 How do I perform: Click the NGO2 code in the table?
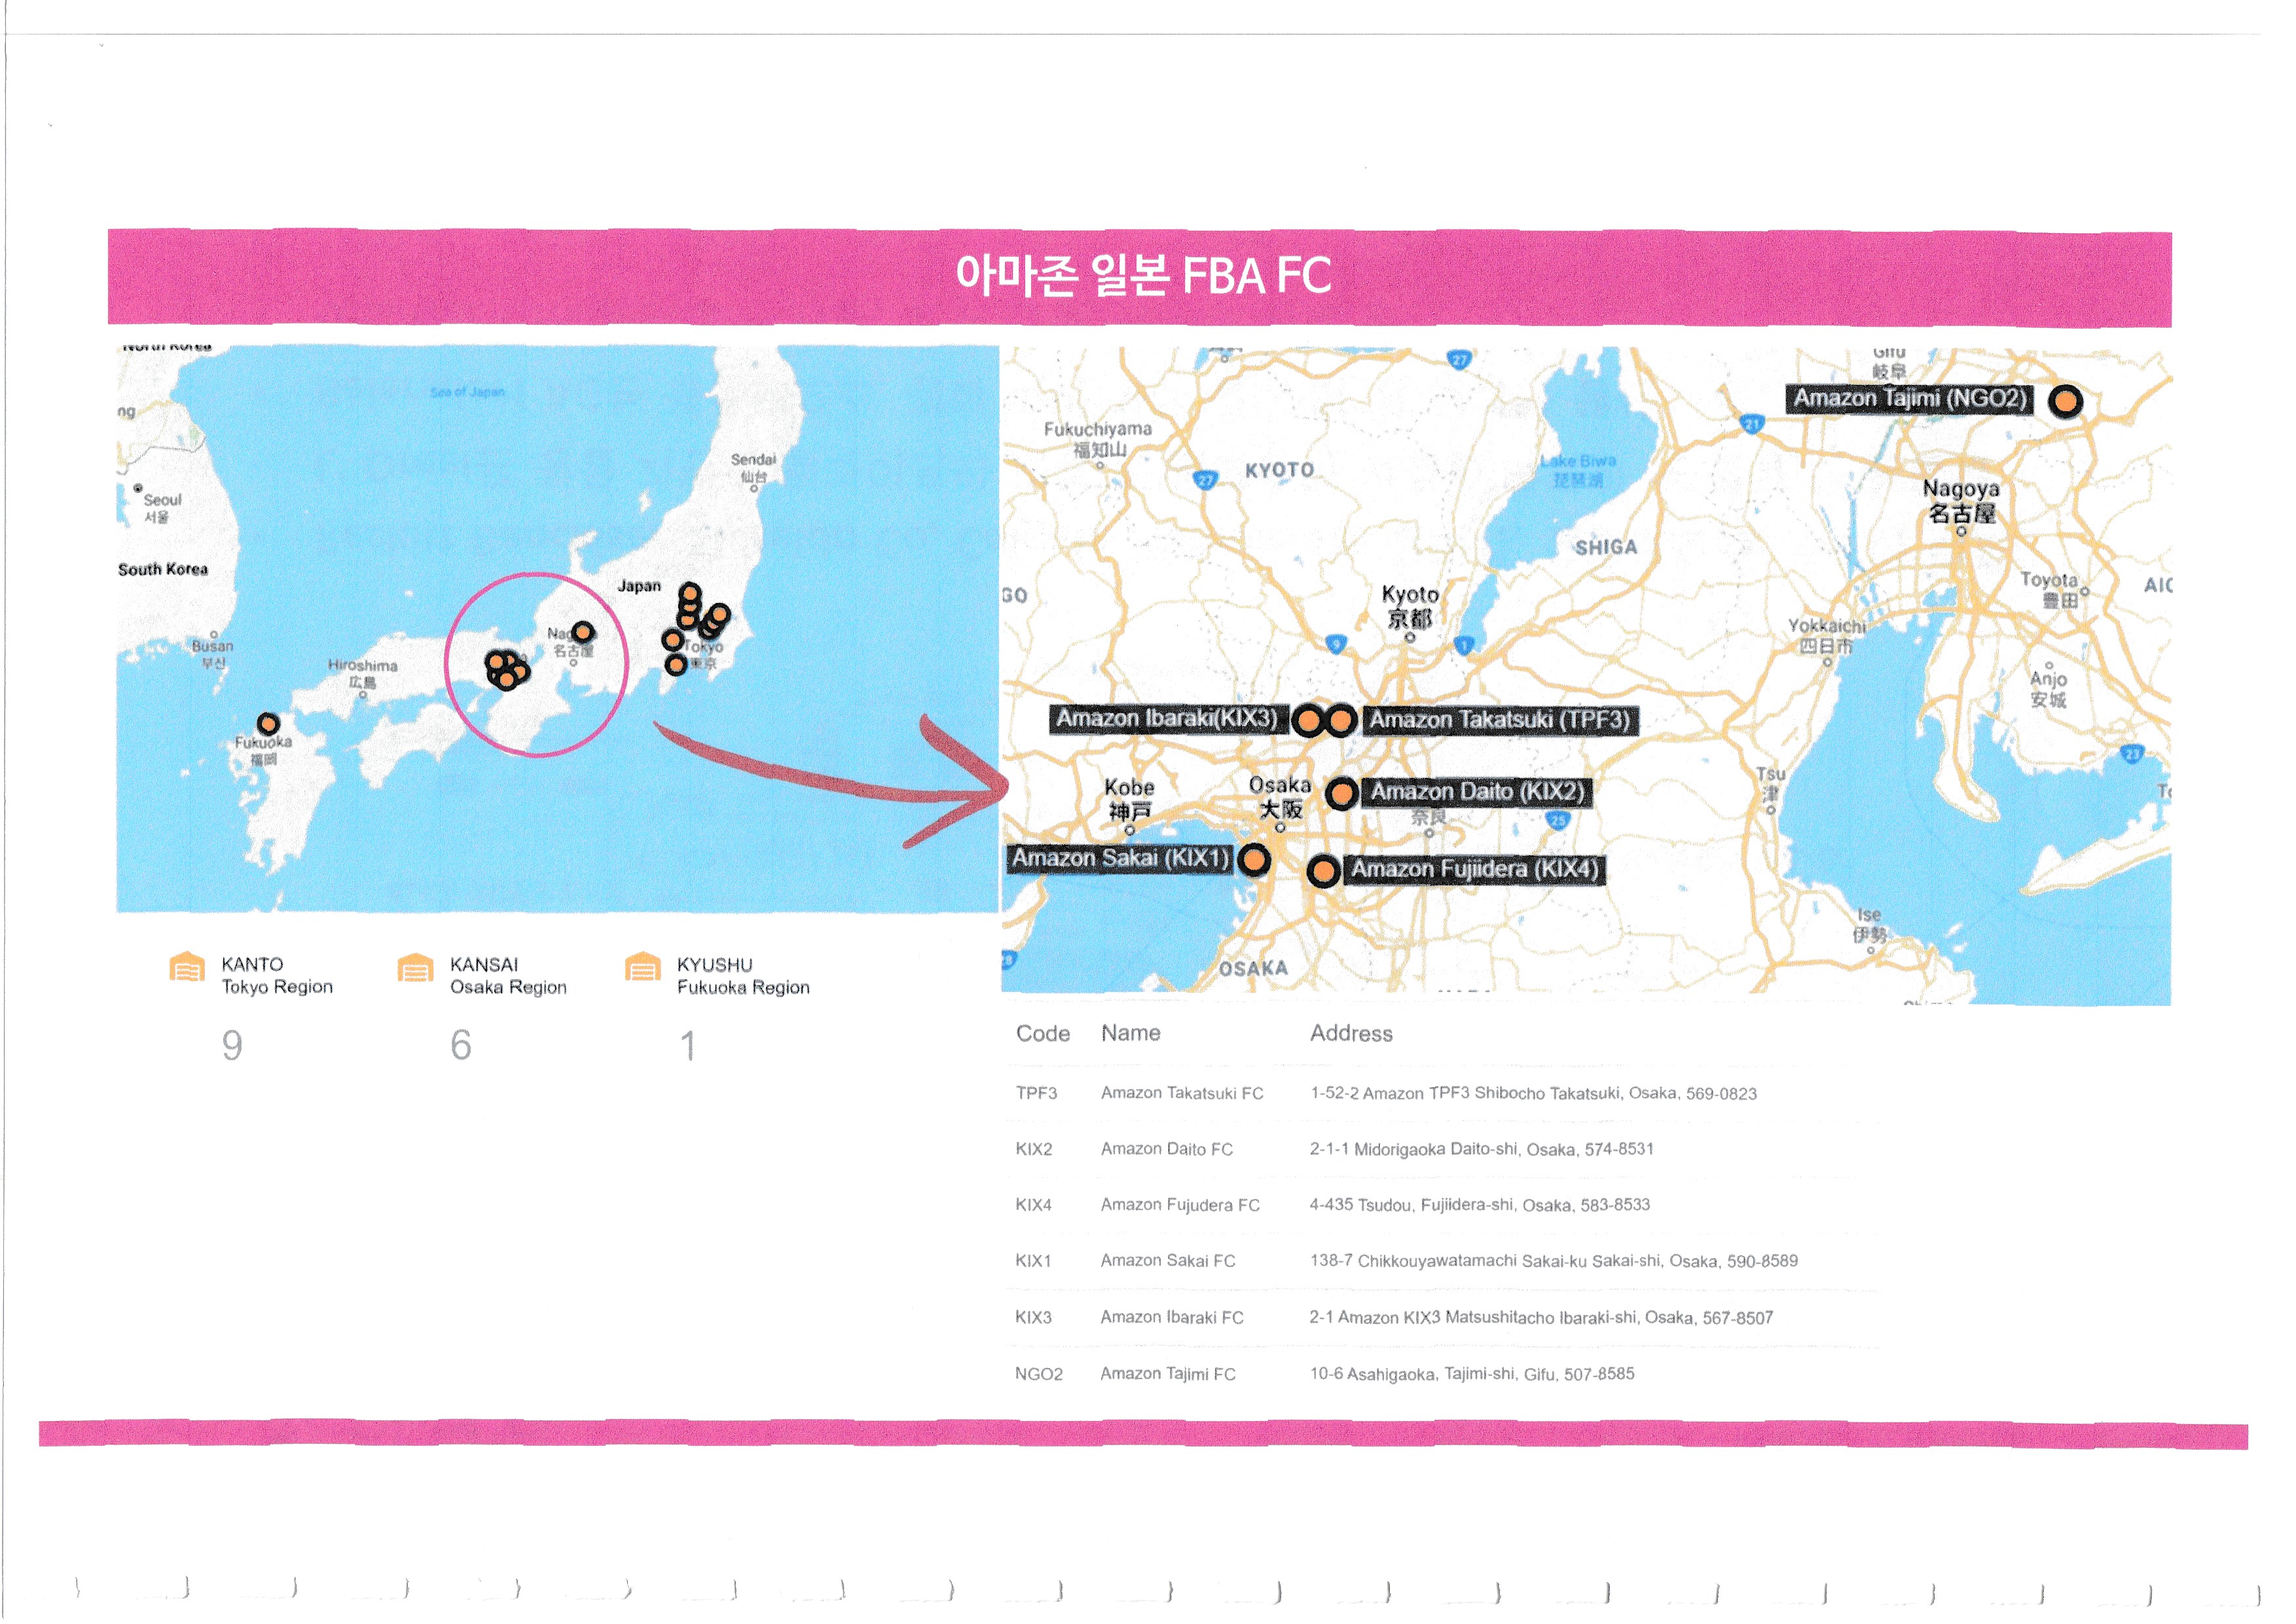point(1038,1374)
